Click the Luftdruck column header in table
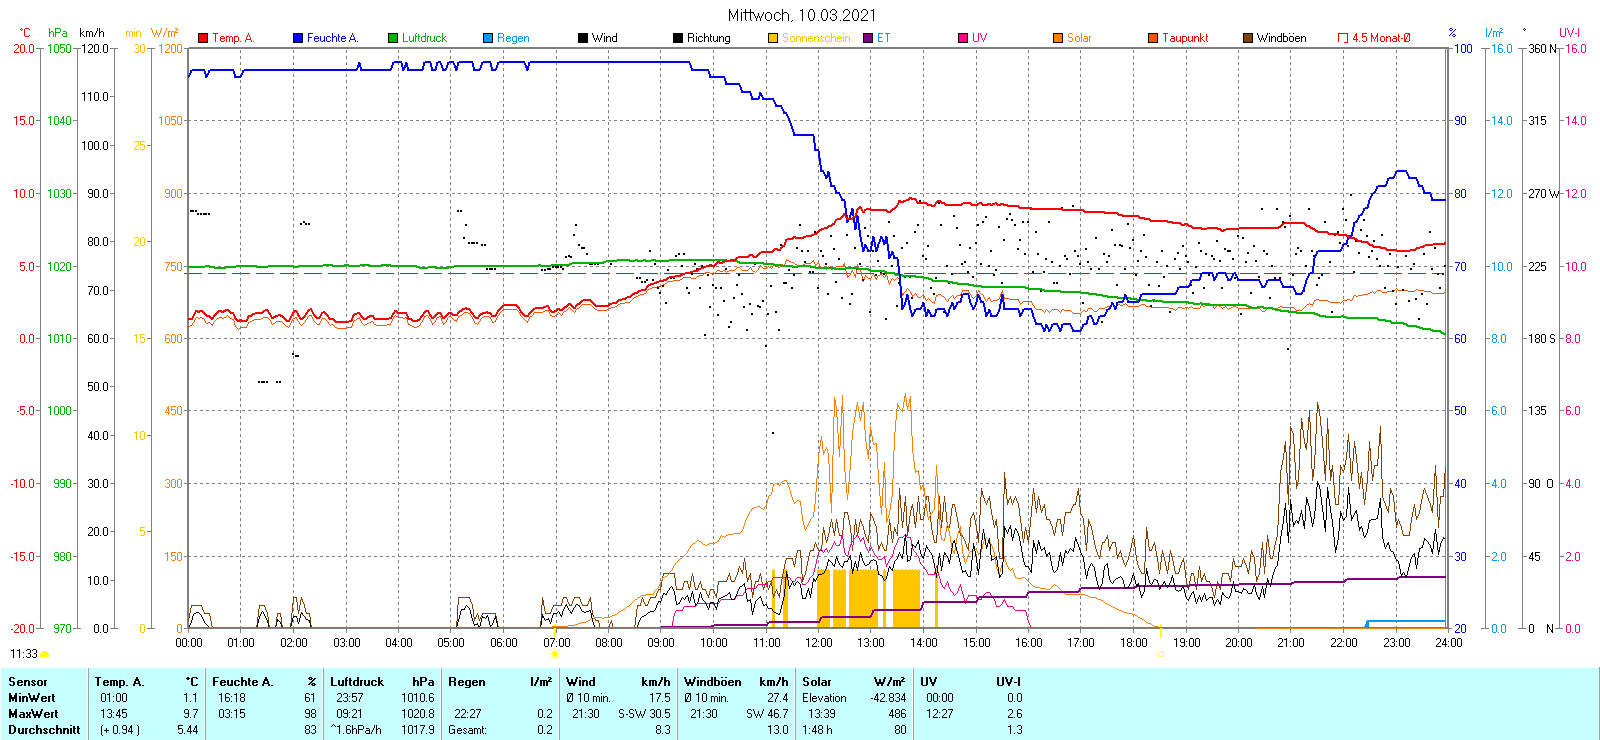This screenshot has height=740, width=1600. [x=357, y=682]
